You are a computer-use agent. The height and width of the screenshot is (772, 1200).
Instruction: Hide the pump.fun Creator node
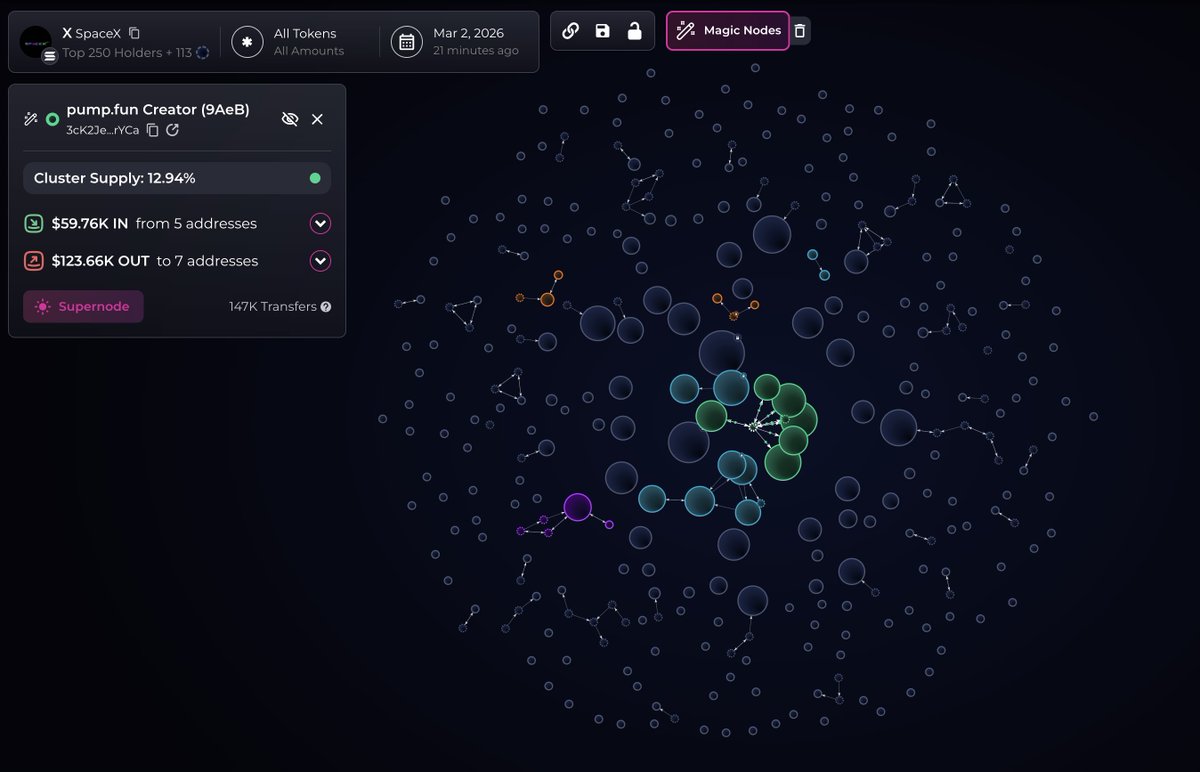tap(290, 119)
